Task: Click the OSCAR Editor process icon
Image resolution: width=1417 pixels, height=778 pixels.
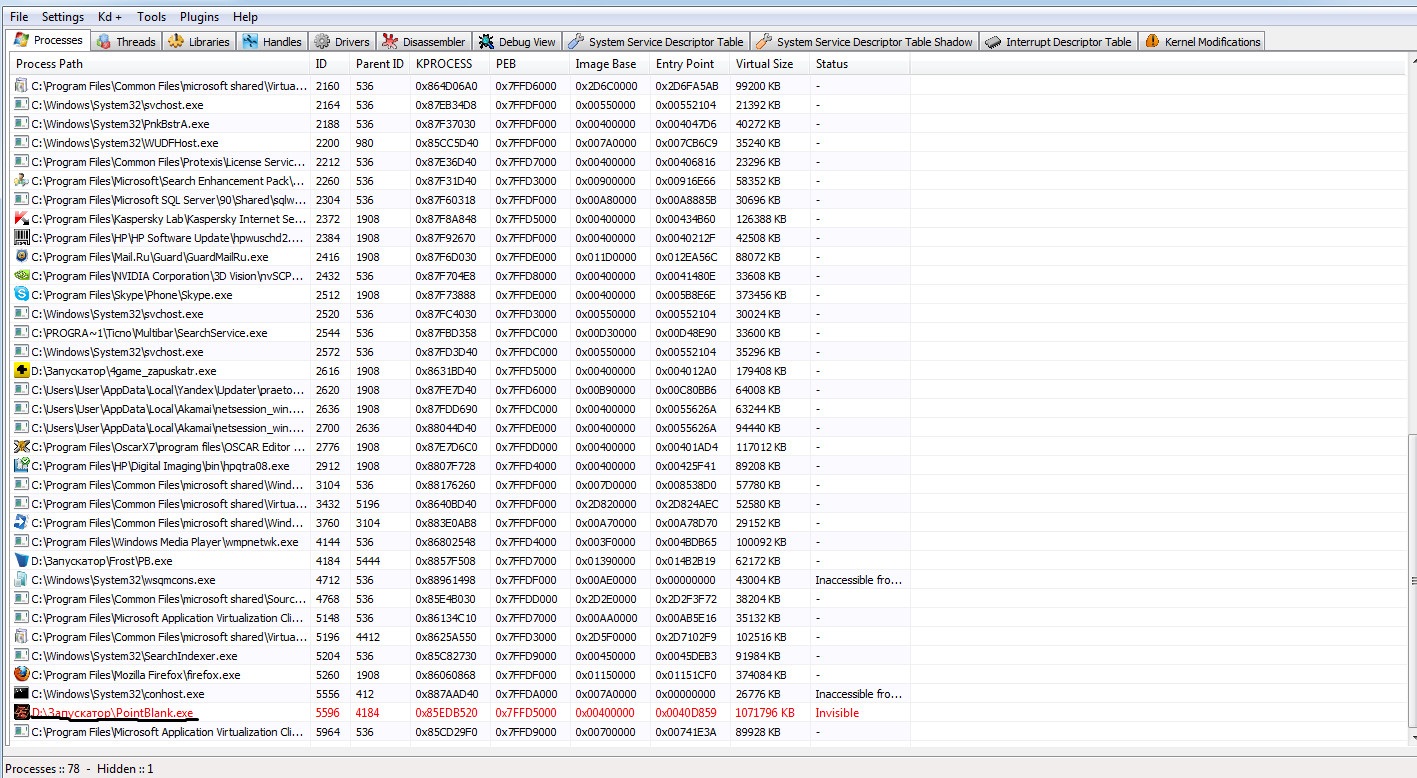Action: [21, 447]
